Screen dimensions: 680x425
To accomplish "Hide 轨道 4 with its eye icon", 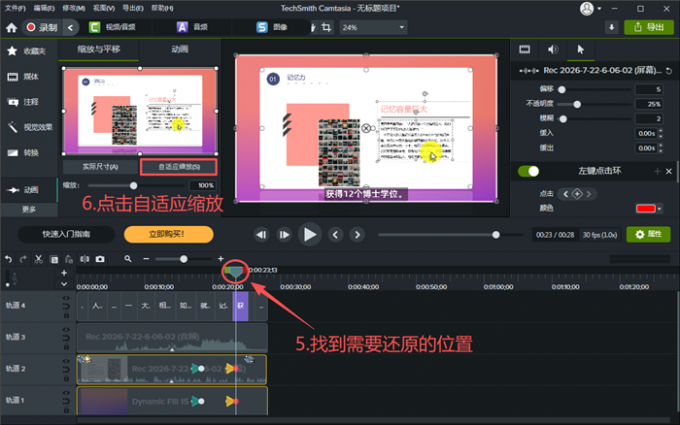I will pos(66,298).
